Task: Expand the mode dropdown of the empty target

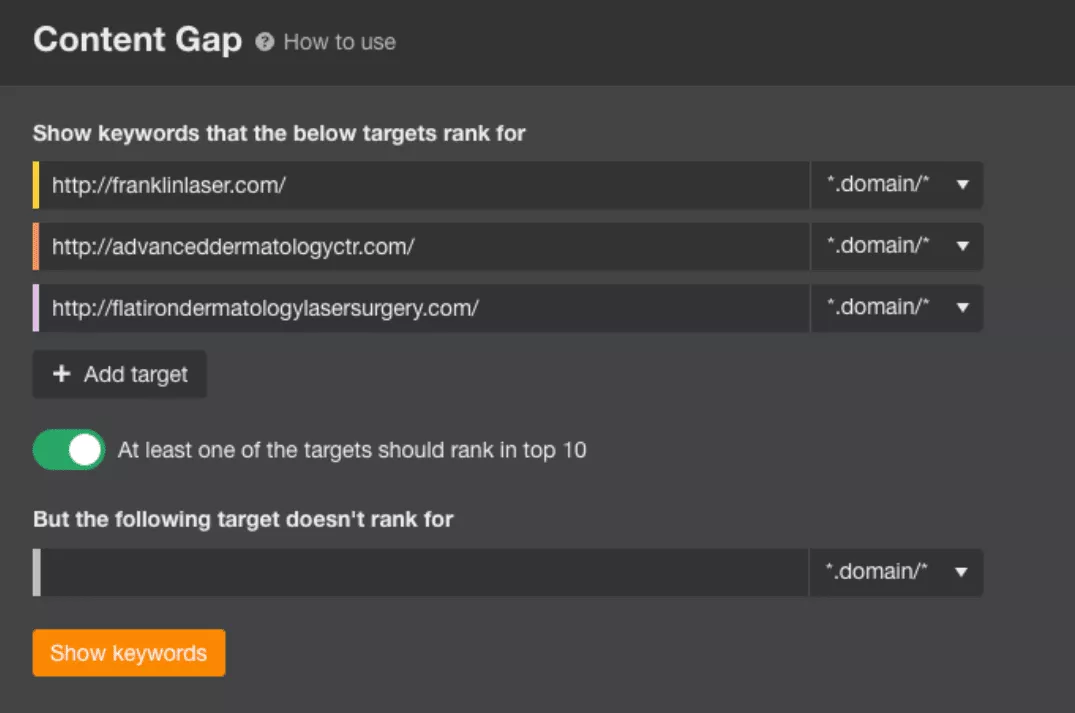Action: pos(897,572)
